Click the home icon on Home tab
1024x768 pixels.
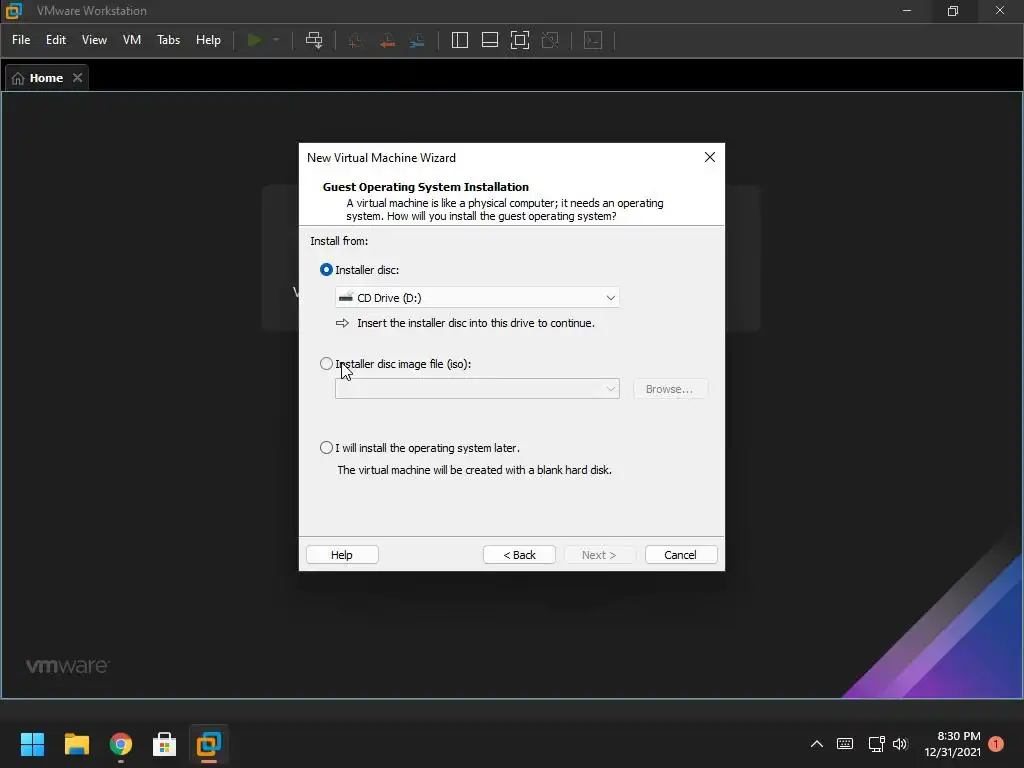pos(18,78)
